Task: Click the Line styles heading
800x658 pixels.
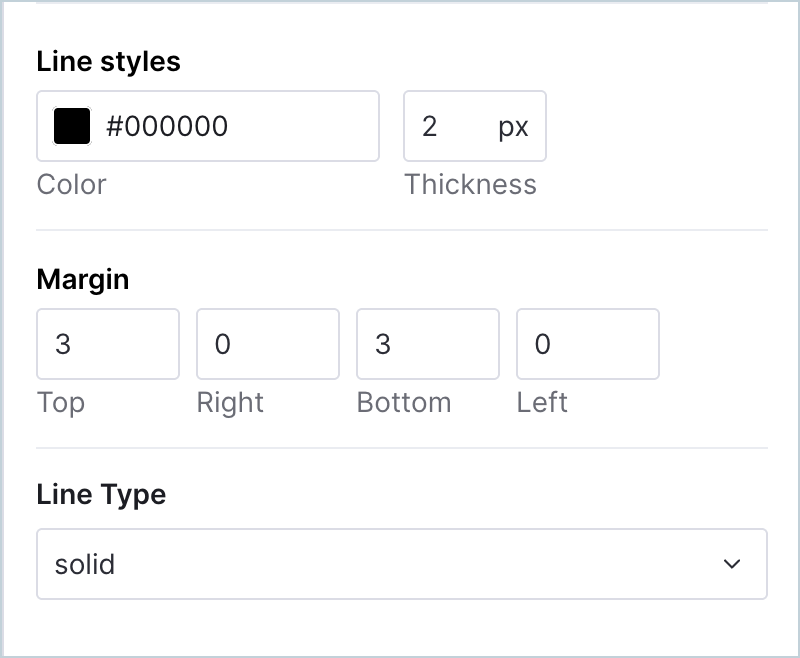Action: coord(108,62)
